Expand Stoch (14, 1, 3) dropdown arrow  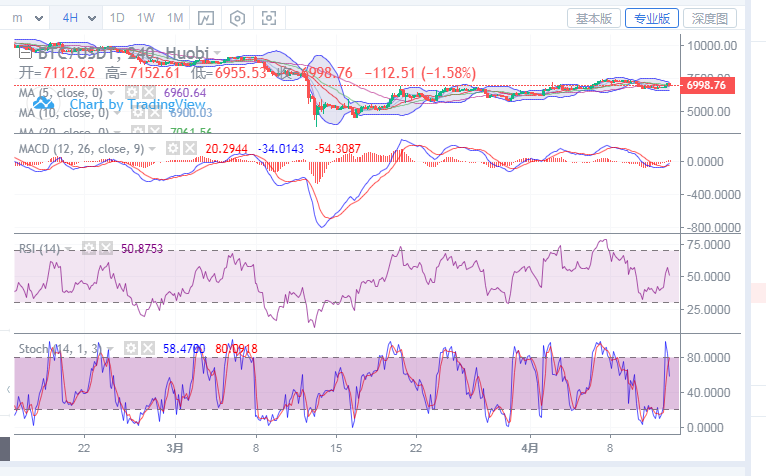pos(110,349)
